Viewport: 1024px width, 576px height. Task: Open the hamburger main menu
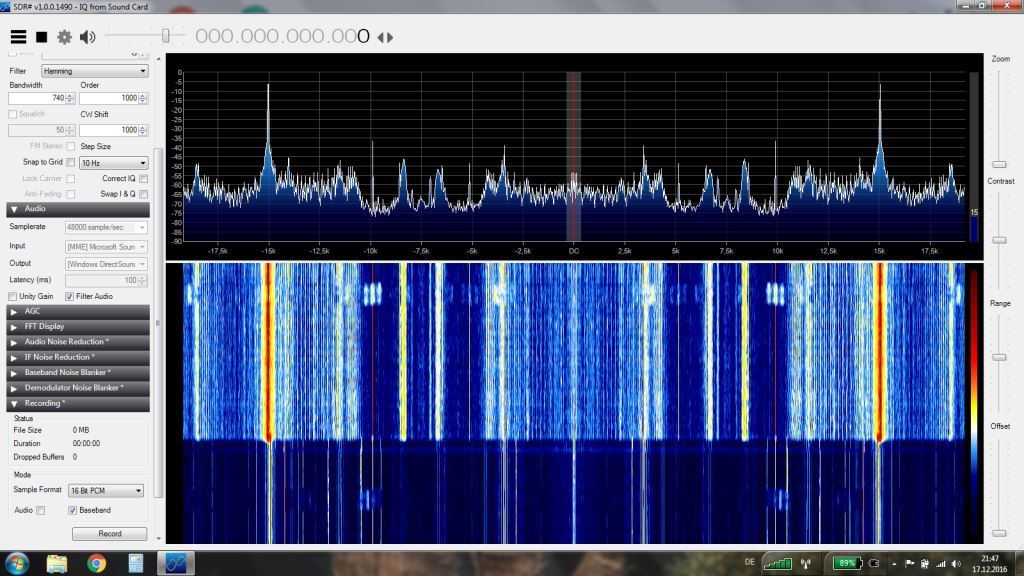coord(18,37)
